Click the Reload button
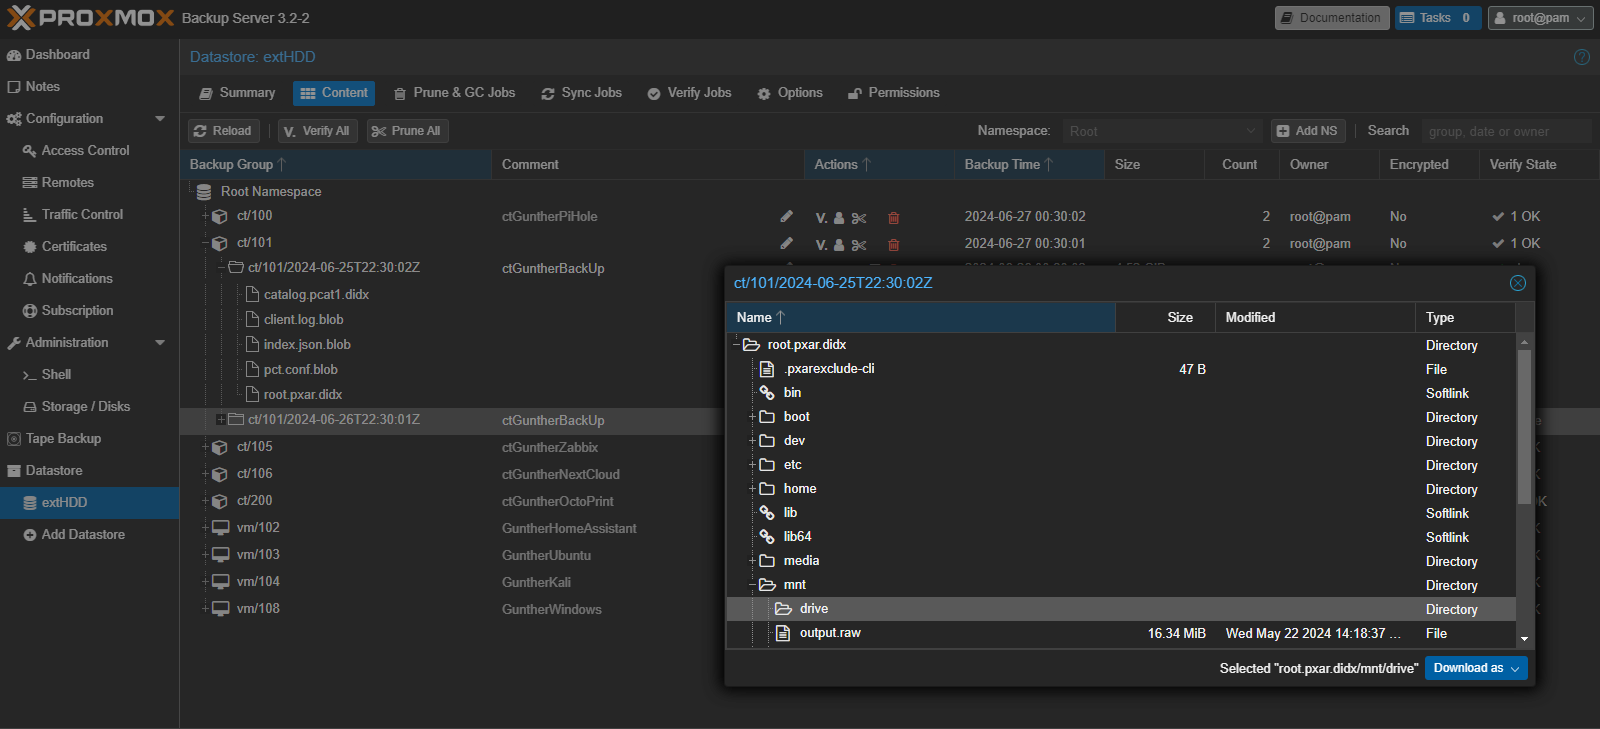 223,131
